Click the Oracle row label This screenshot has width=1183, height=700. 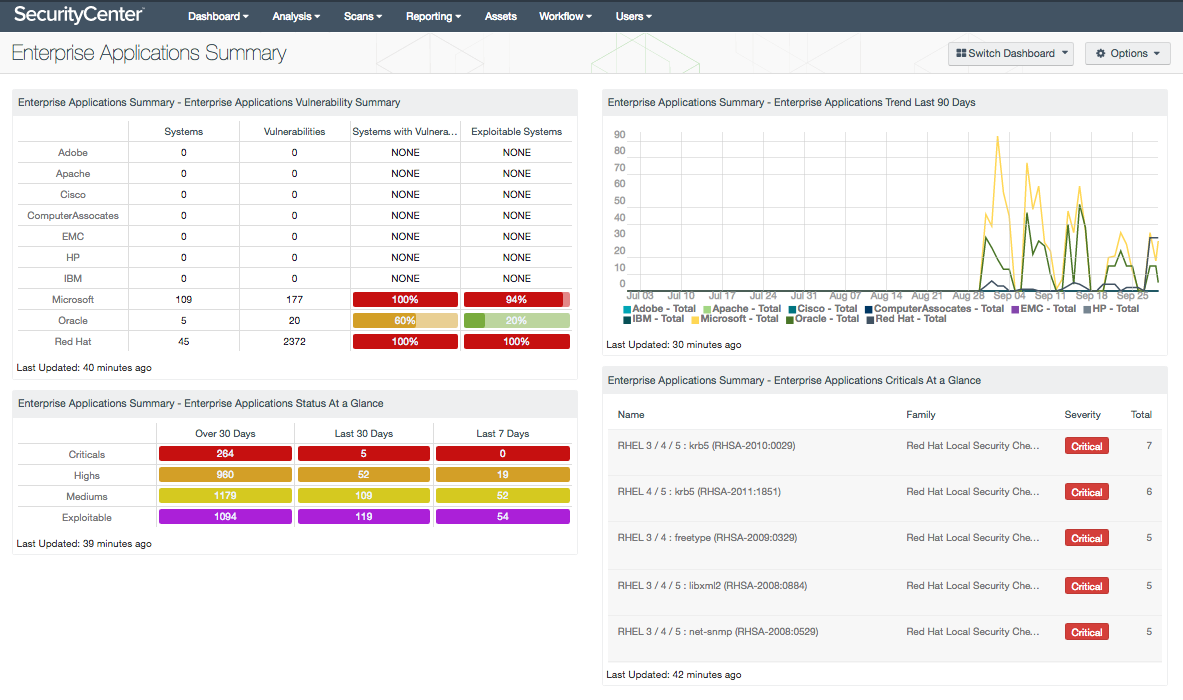73,321
